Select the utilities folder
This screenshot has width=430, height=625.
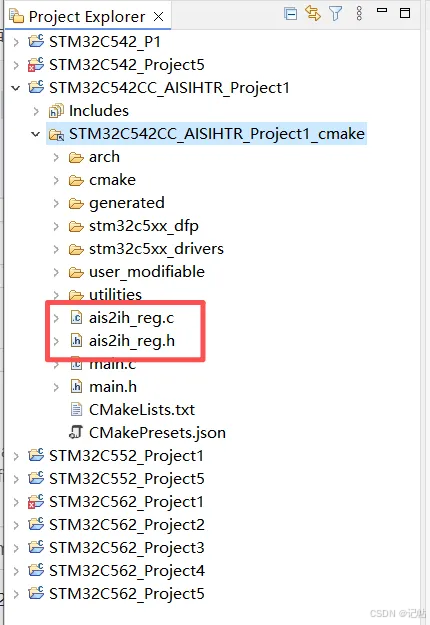(115, 295)
